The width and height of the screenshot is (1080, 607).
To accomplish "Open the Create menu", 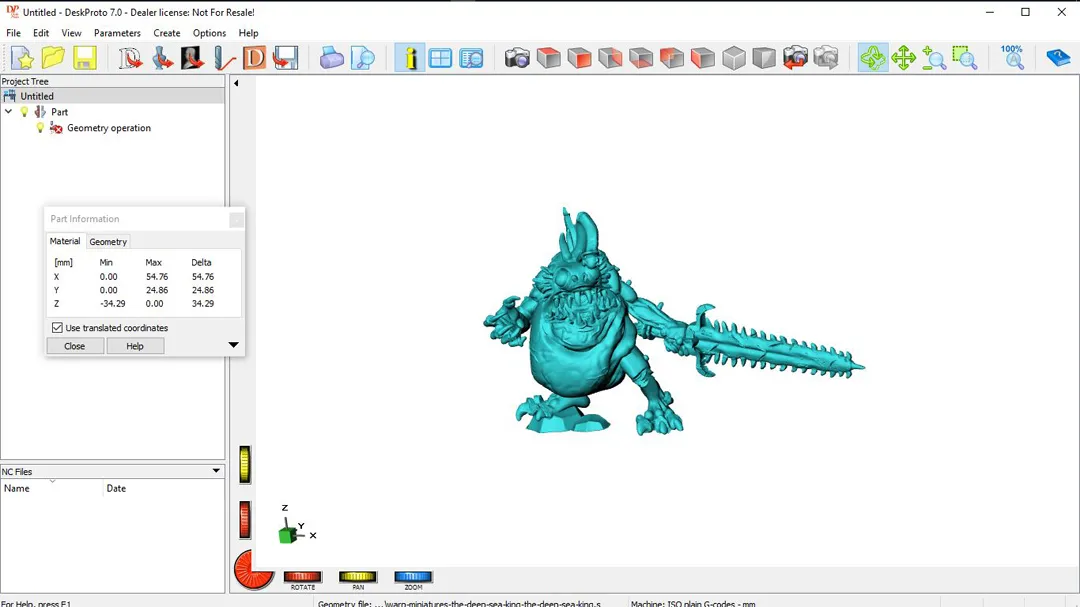I will [x=167, y=33].
